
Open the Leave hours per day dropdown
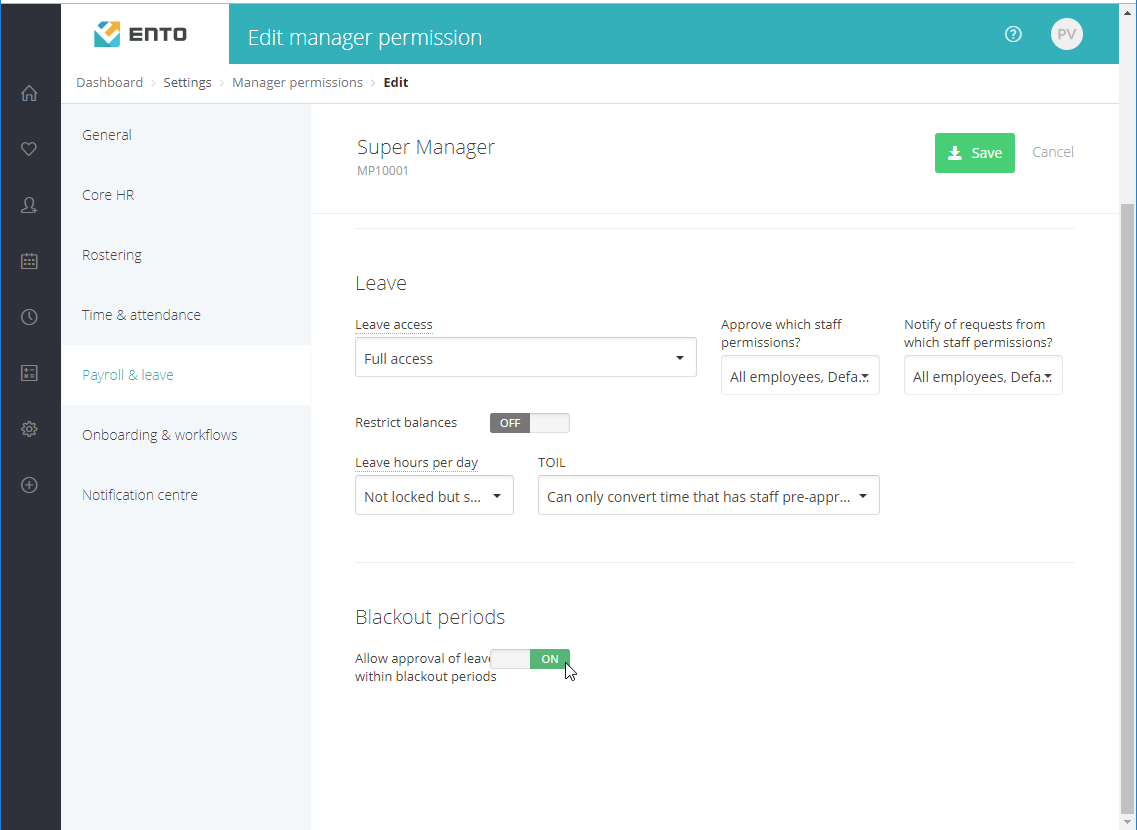coord(434,495)
